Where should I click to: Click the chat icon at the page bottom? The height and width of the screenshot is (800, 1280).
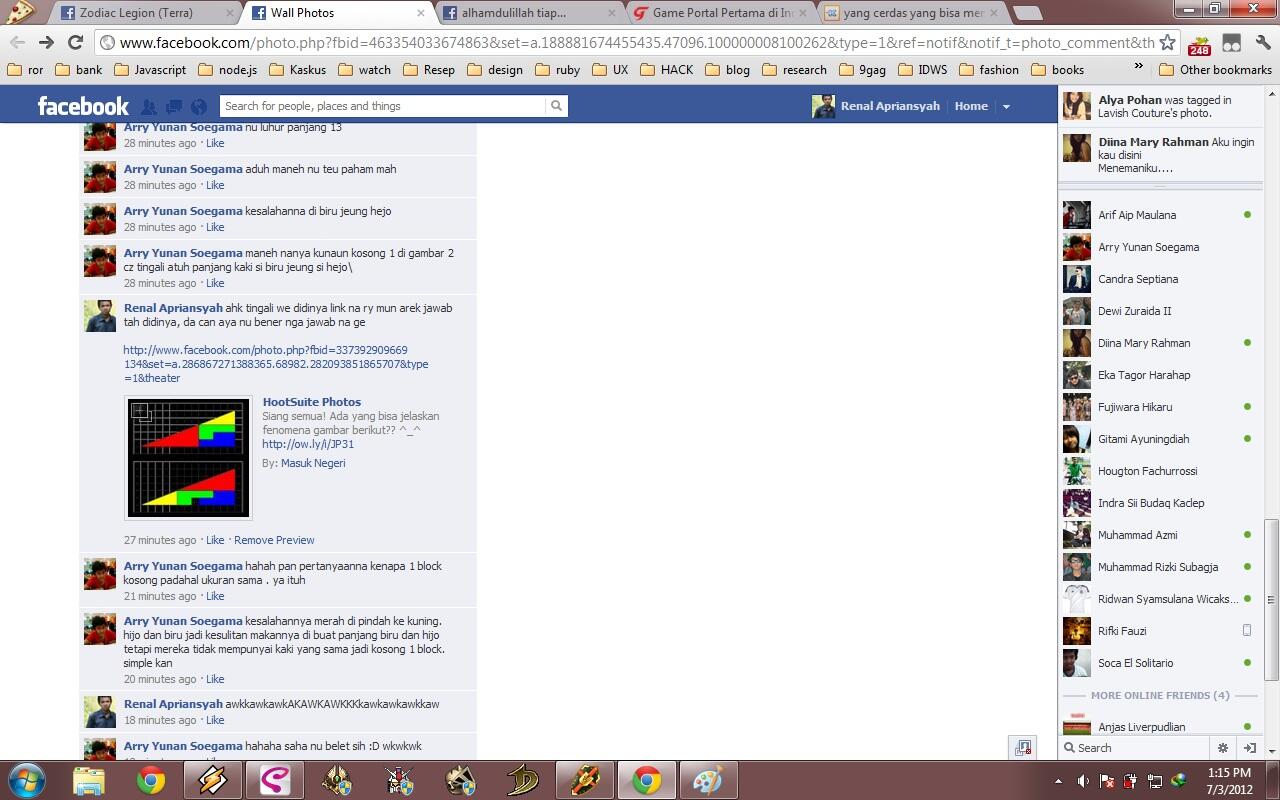point(1022,747)
